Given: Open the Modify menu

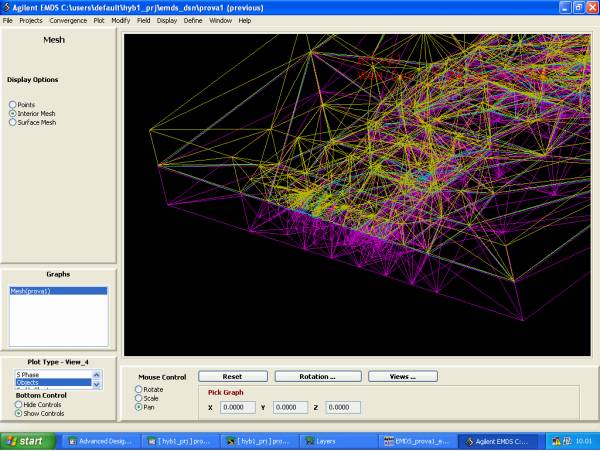Looking at the screenshot, I should (x=121, y=21).
